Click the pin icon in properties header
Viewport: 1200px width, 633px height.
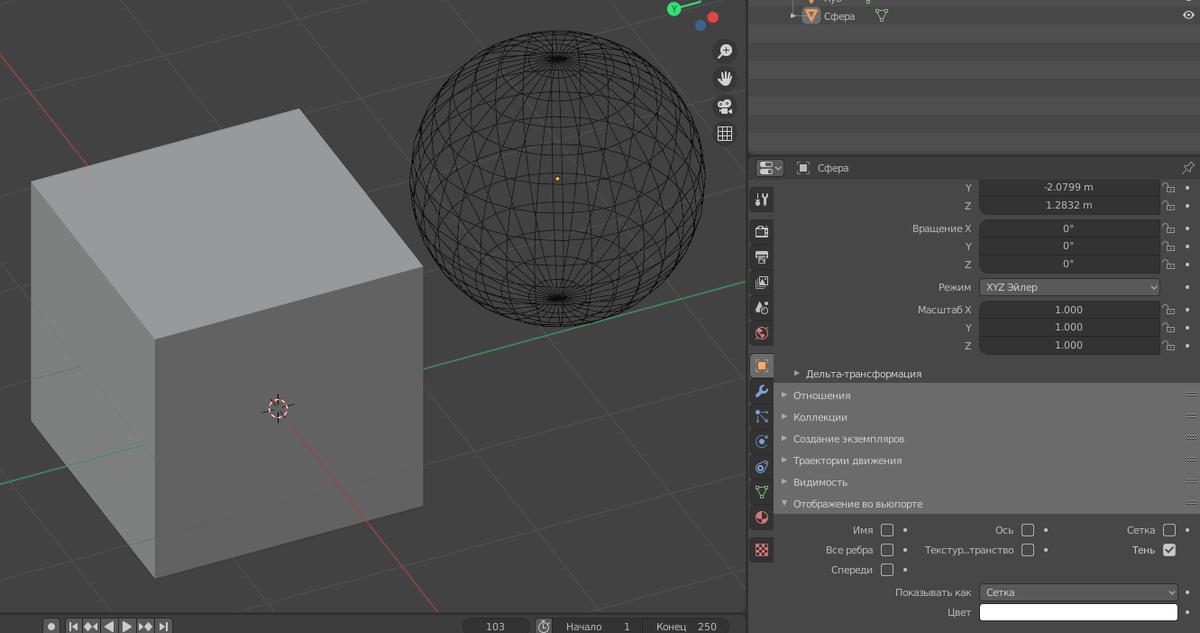click(1188, 168)
